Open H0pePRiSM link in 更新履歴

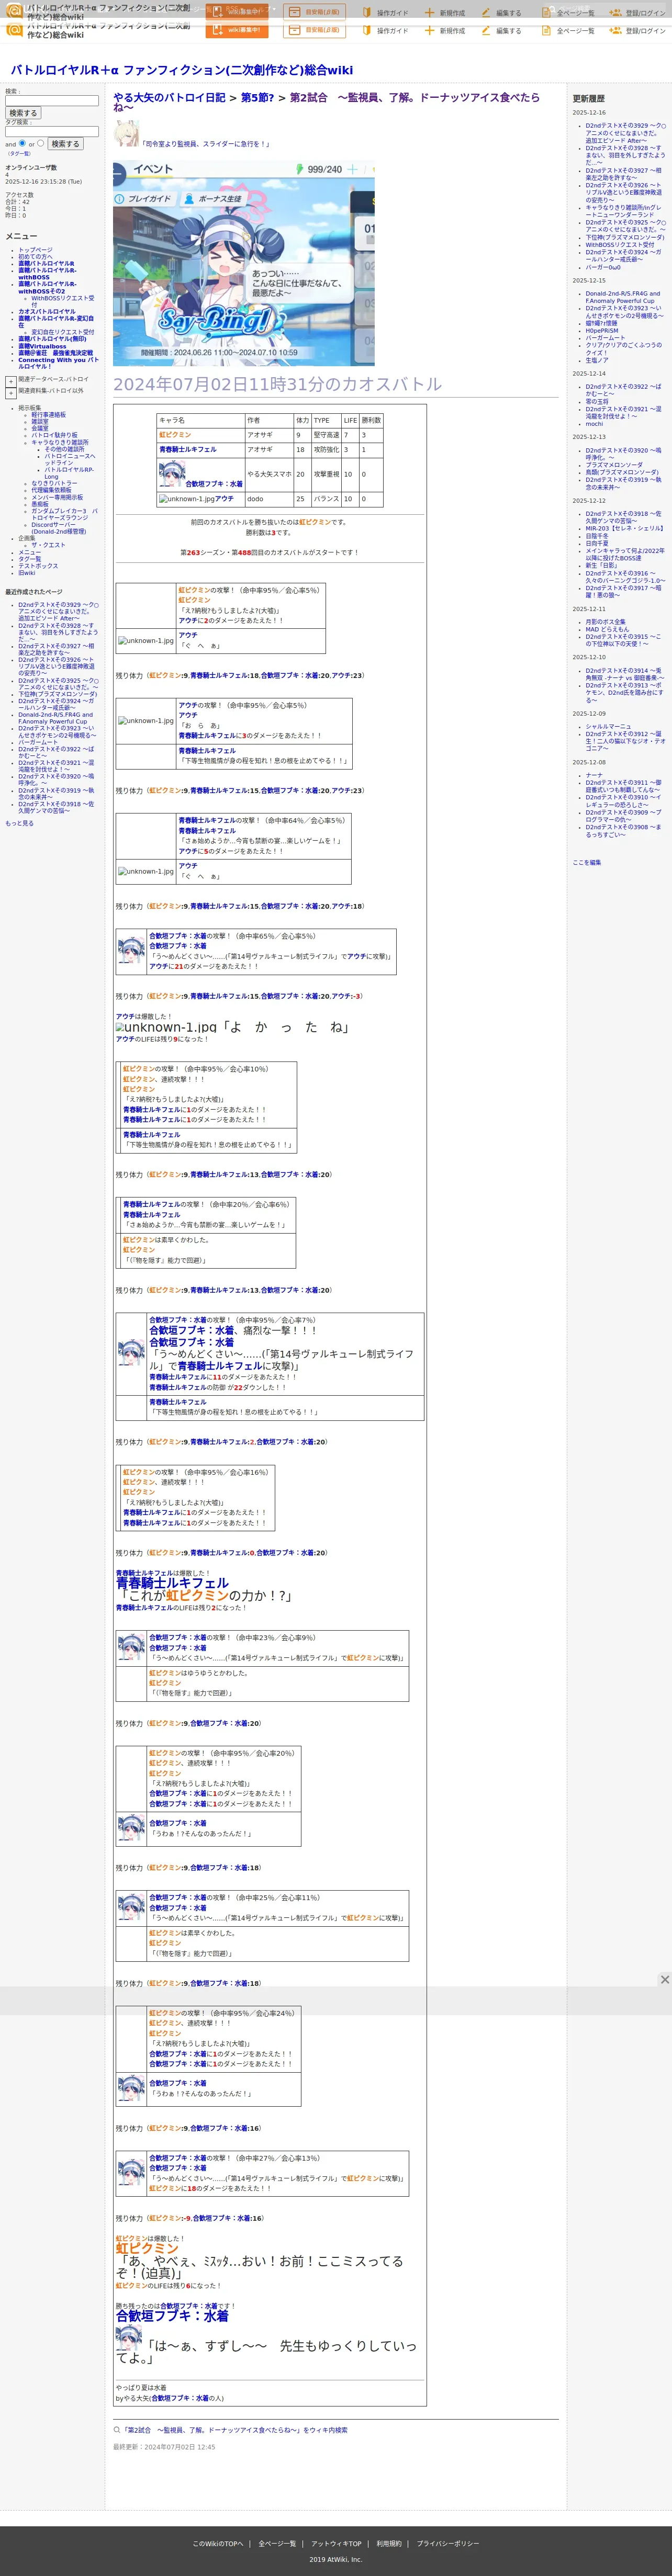point(602,330)
